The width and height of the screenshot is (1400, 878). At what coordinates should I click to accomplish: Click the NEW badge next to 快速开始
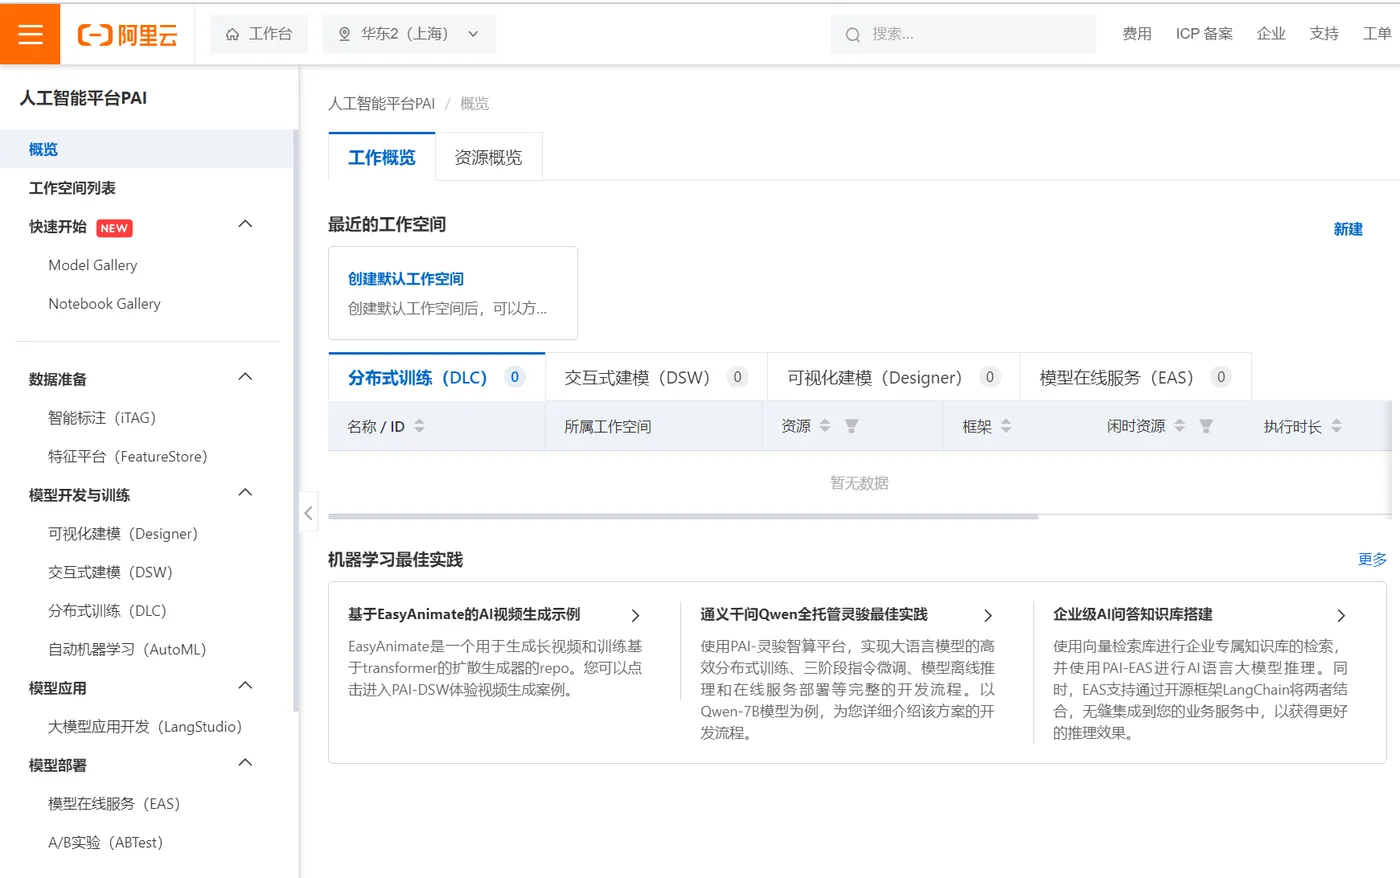114,228
